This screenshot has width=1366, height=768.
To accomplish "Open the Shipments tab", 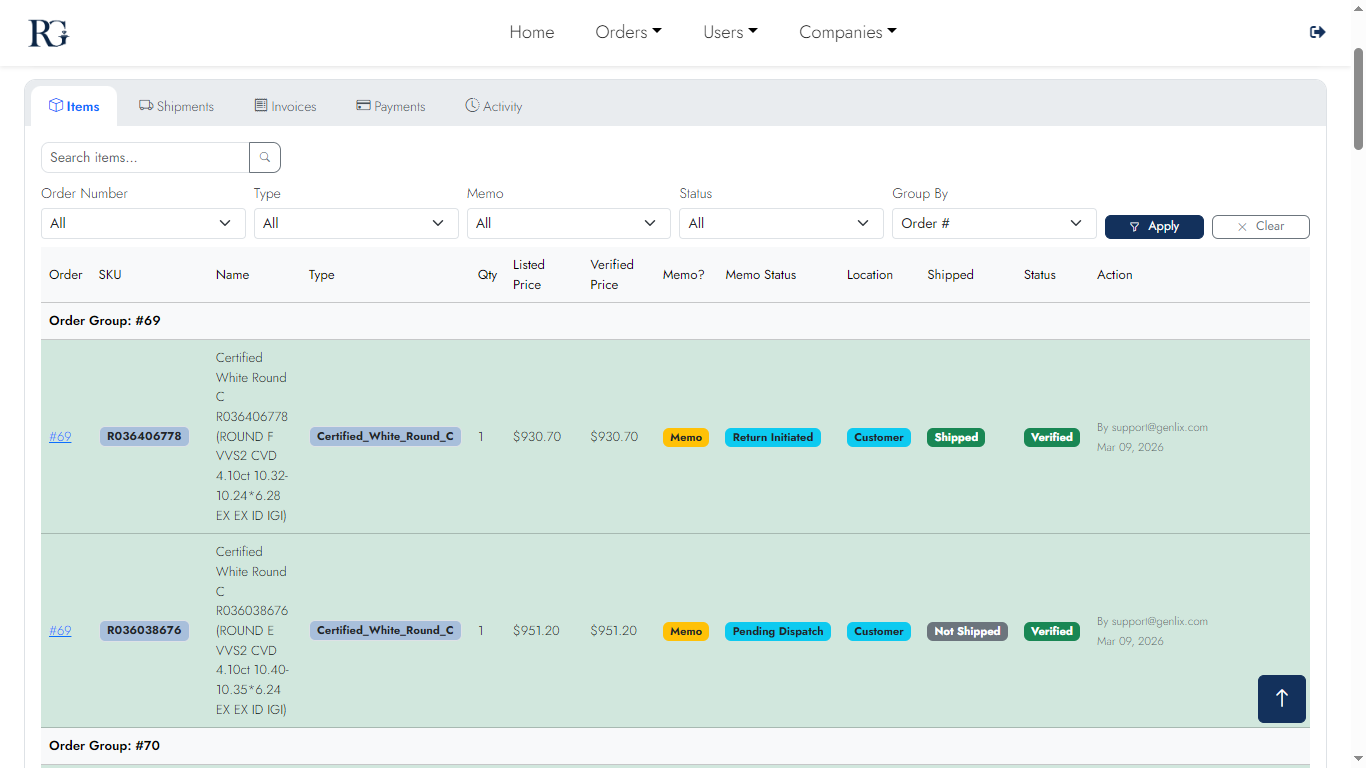I will [176, 106].
